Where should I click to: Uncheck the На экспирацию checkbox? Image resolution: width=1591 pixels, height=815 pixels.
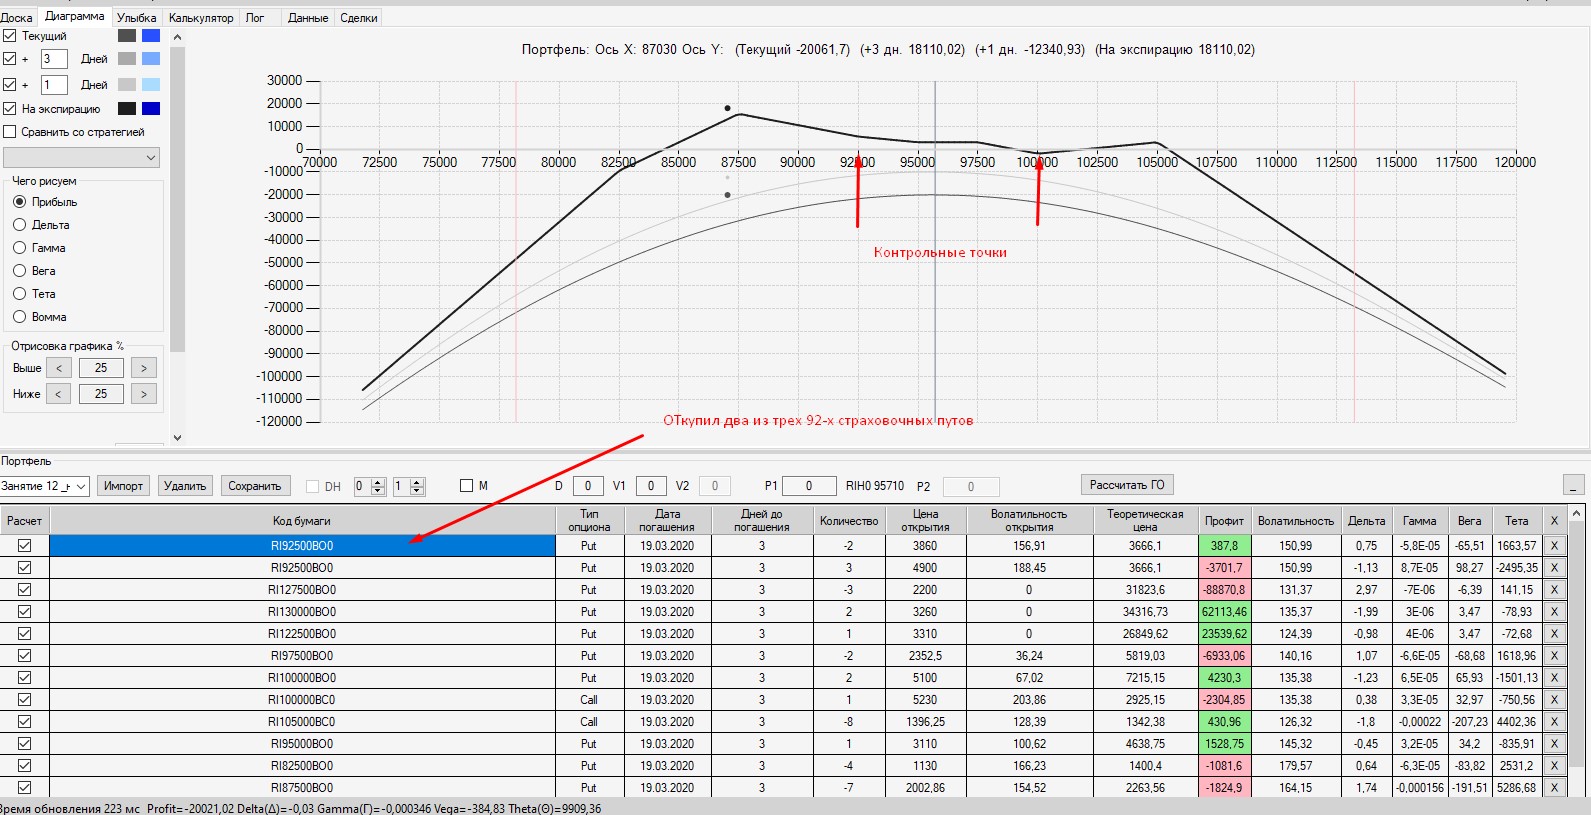10,109
